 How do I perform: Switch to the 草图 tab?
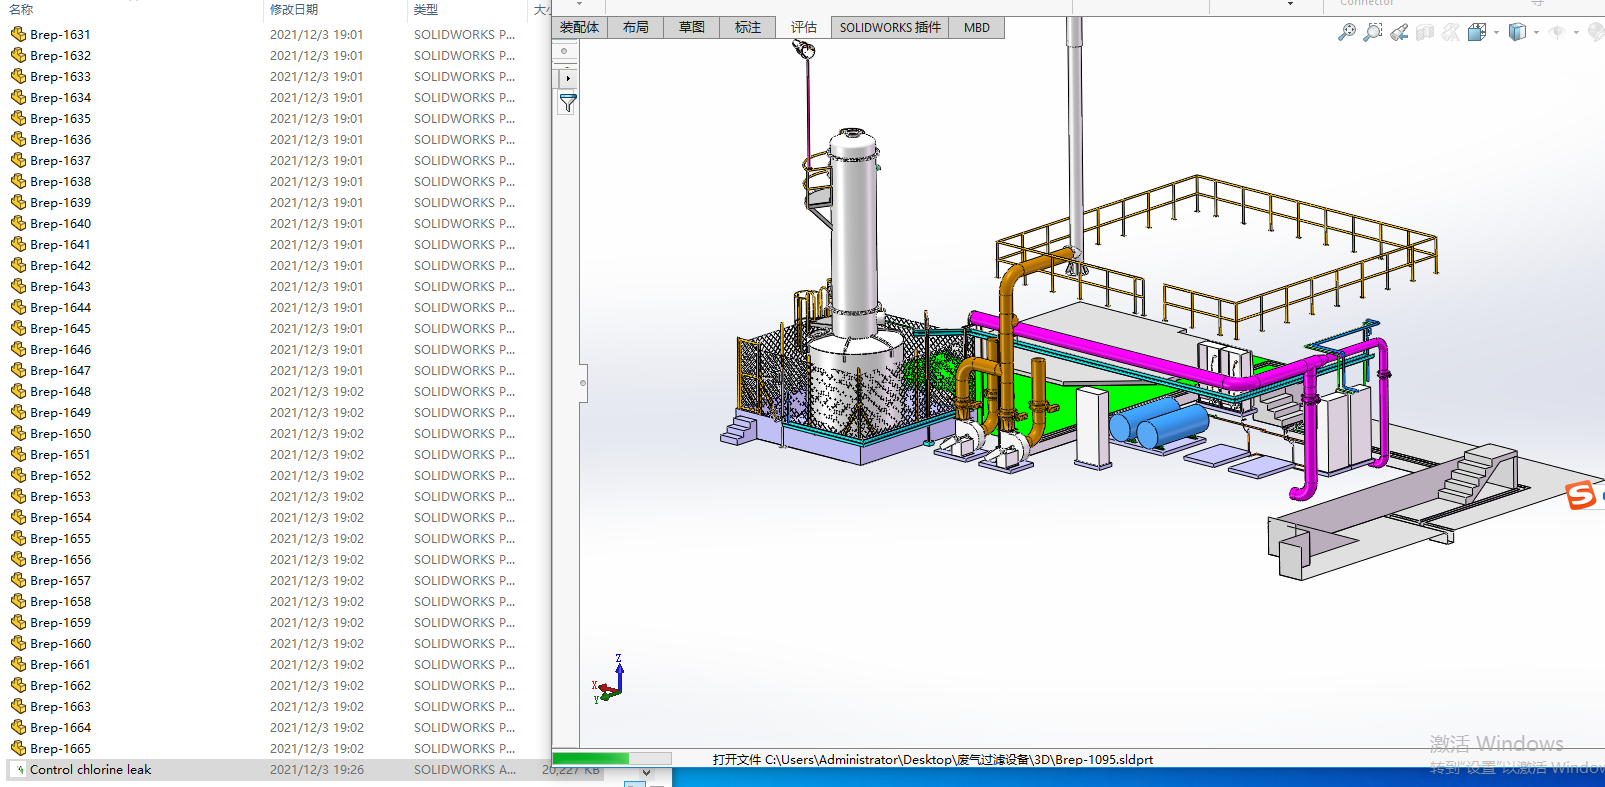pyautogui.click(x=691, y=28)
